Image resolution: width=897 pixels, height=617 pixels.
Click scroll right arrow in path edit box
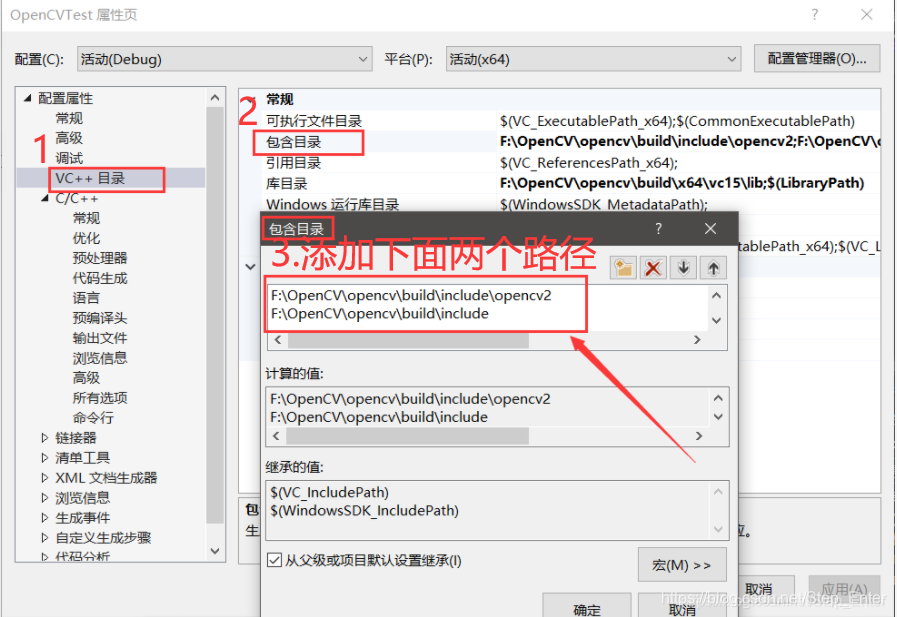click(x=697, y=340)
